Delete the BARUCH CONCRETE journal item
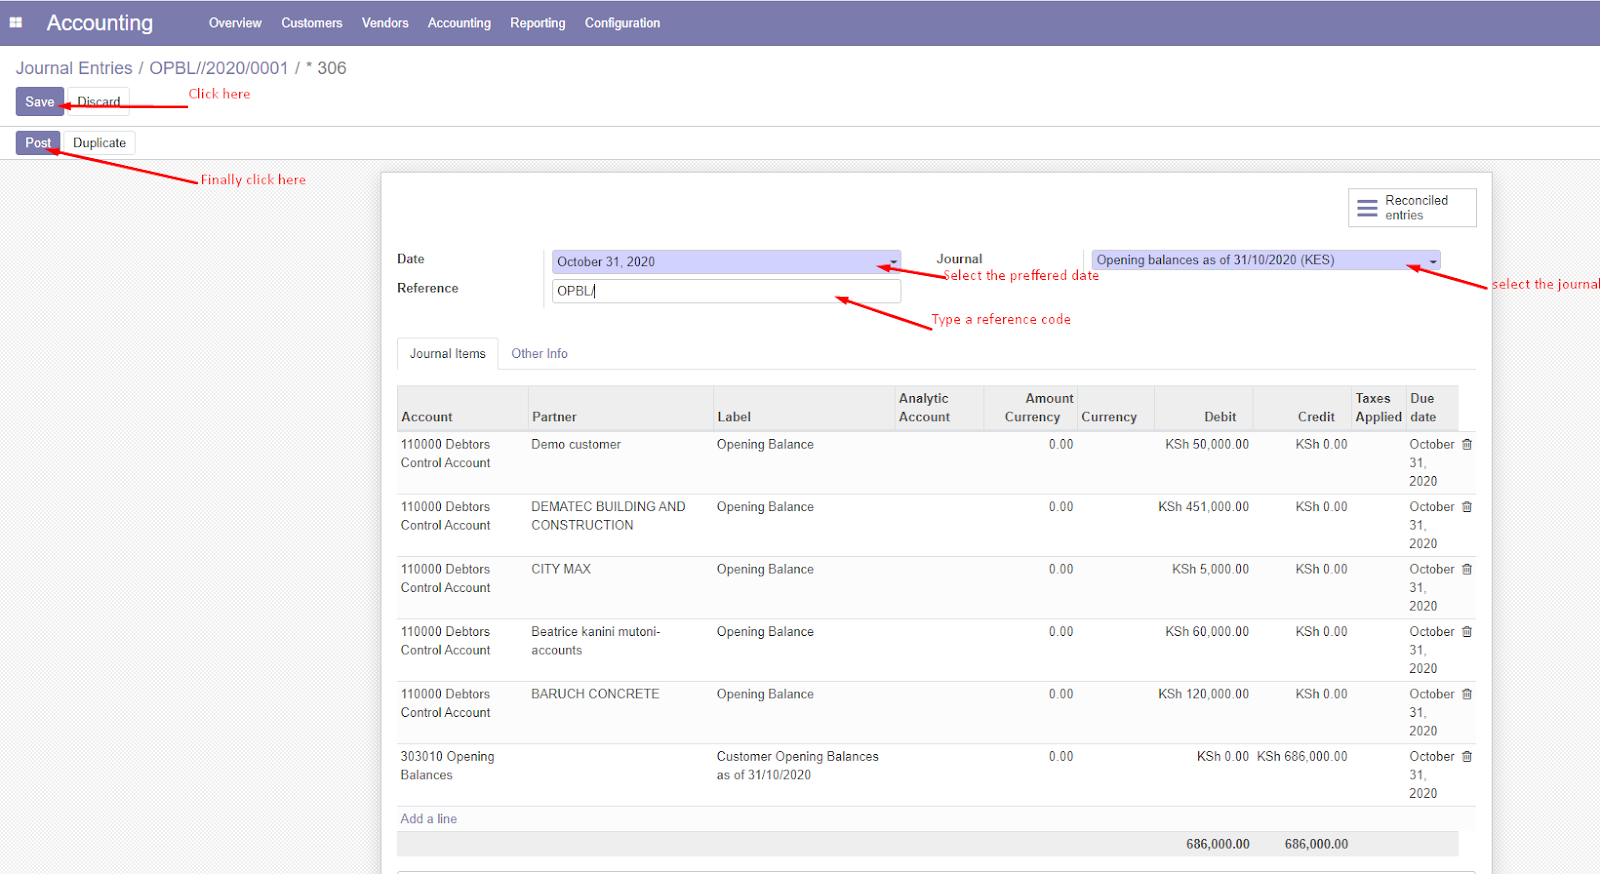Screen dimensions: 1600x874 [1467, 694]
